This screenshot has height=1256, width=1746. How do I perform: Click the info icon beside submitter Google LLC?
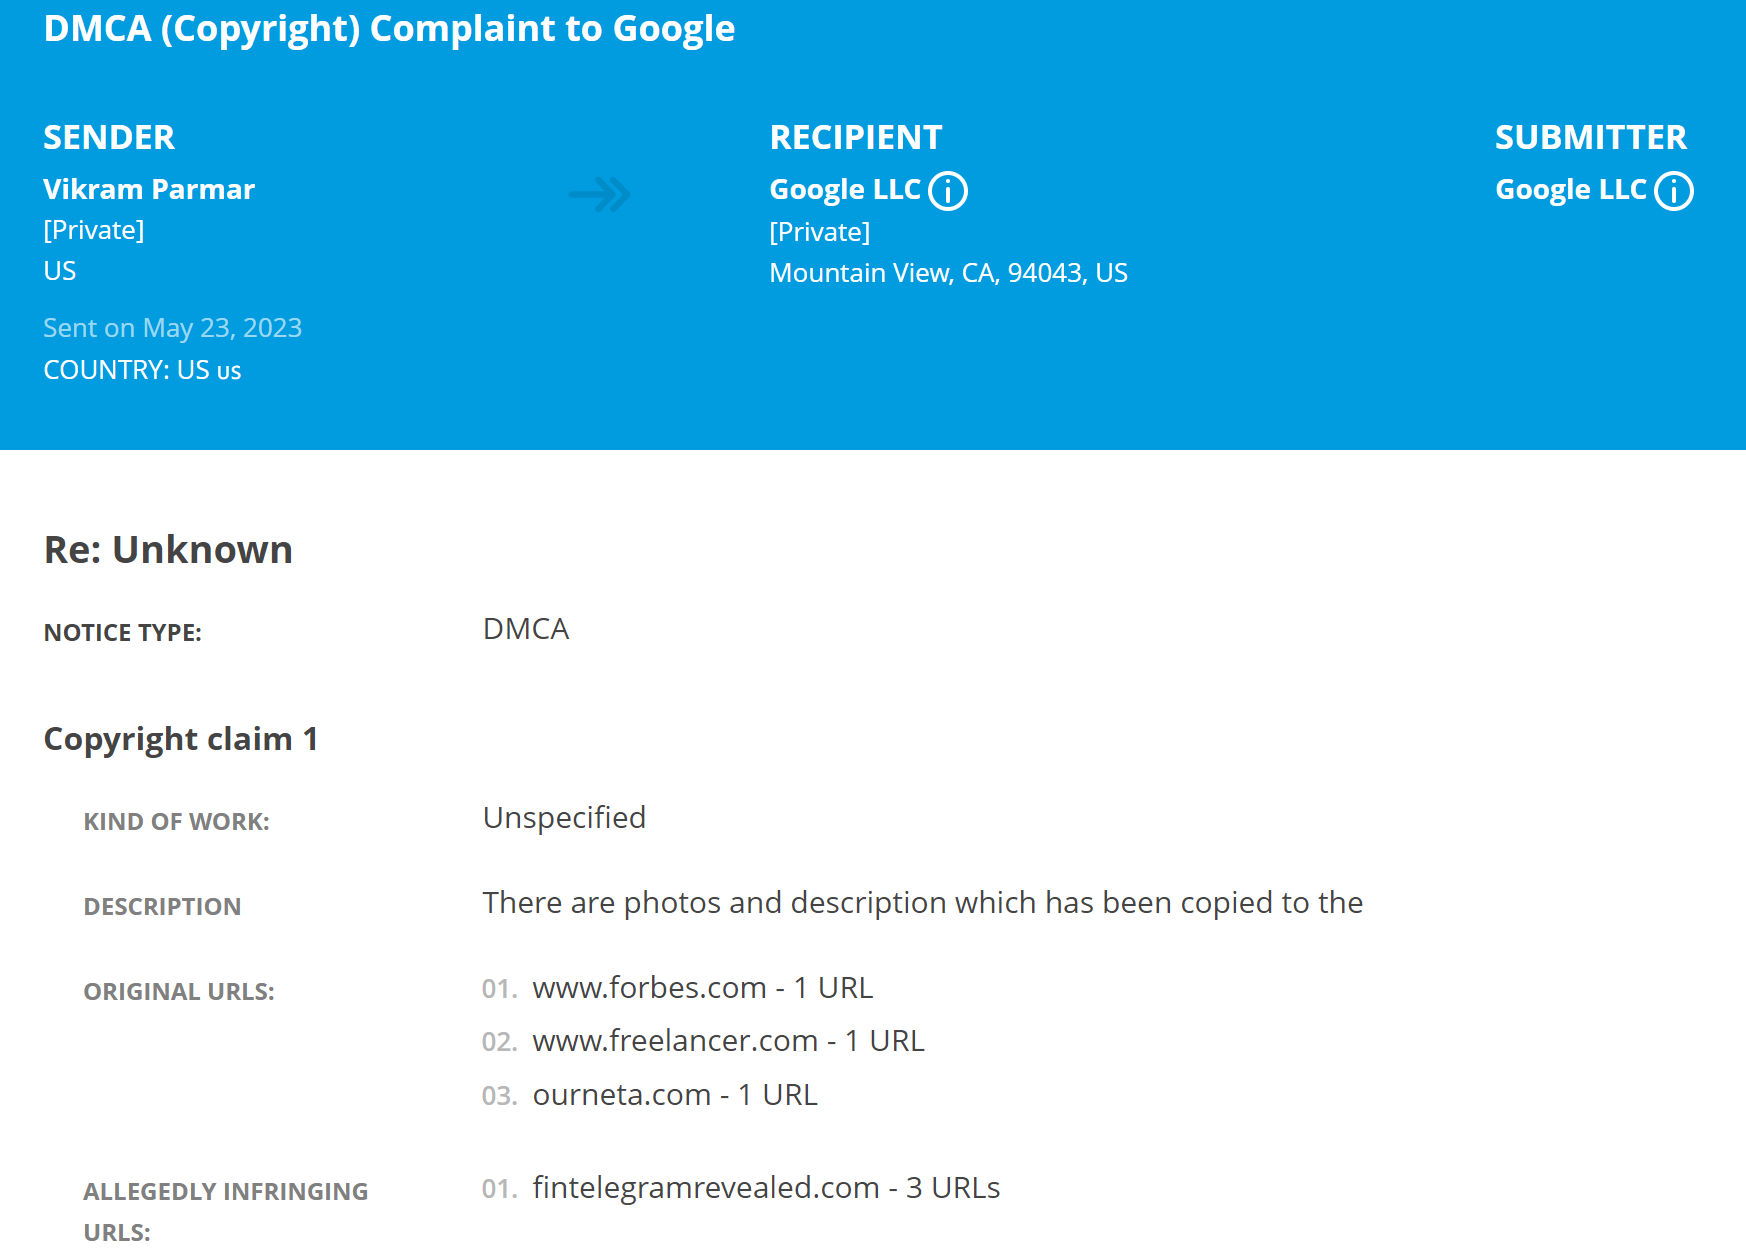[x=1673, y=191]
